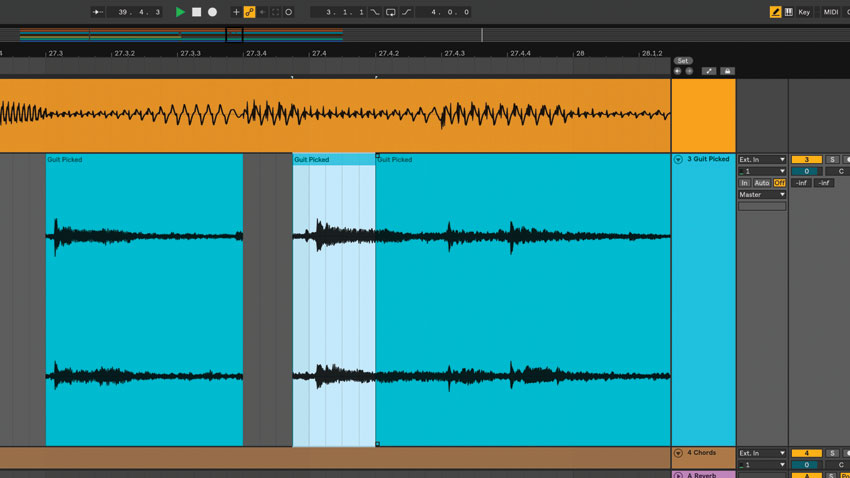Start playback with the green Play button

pos(180,12)
